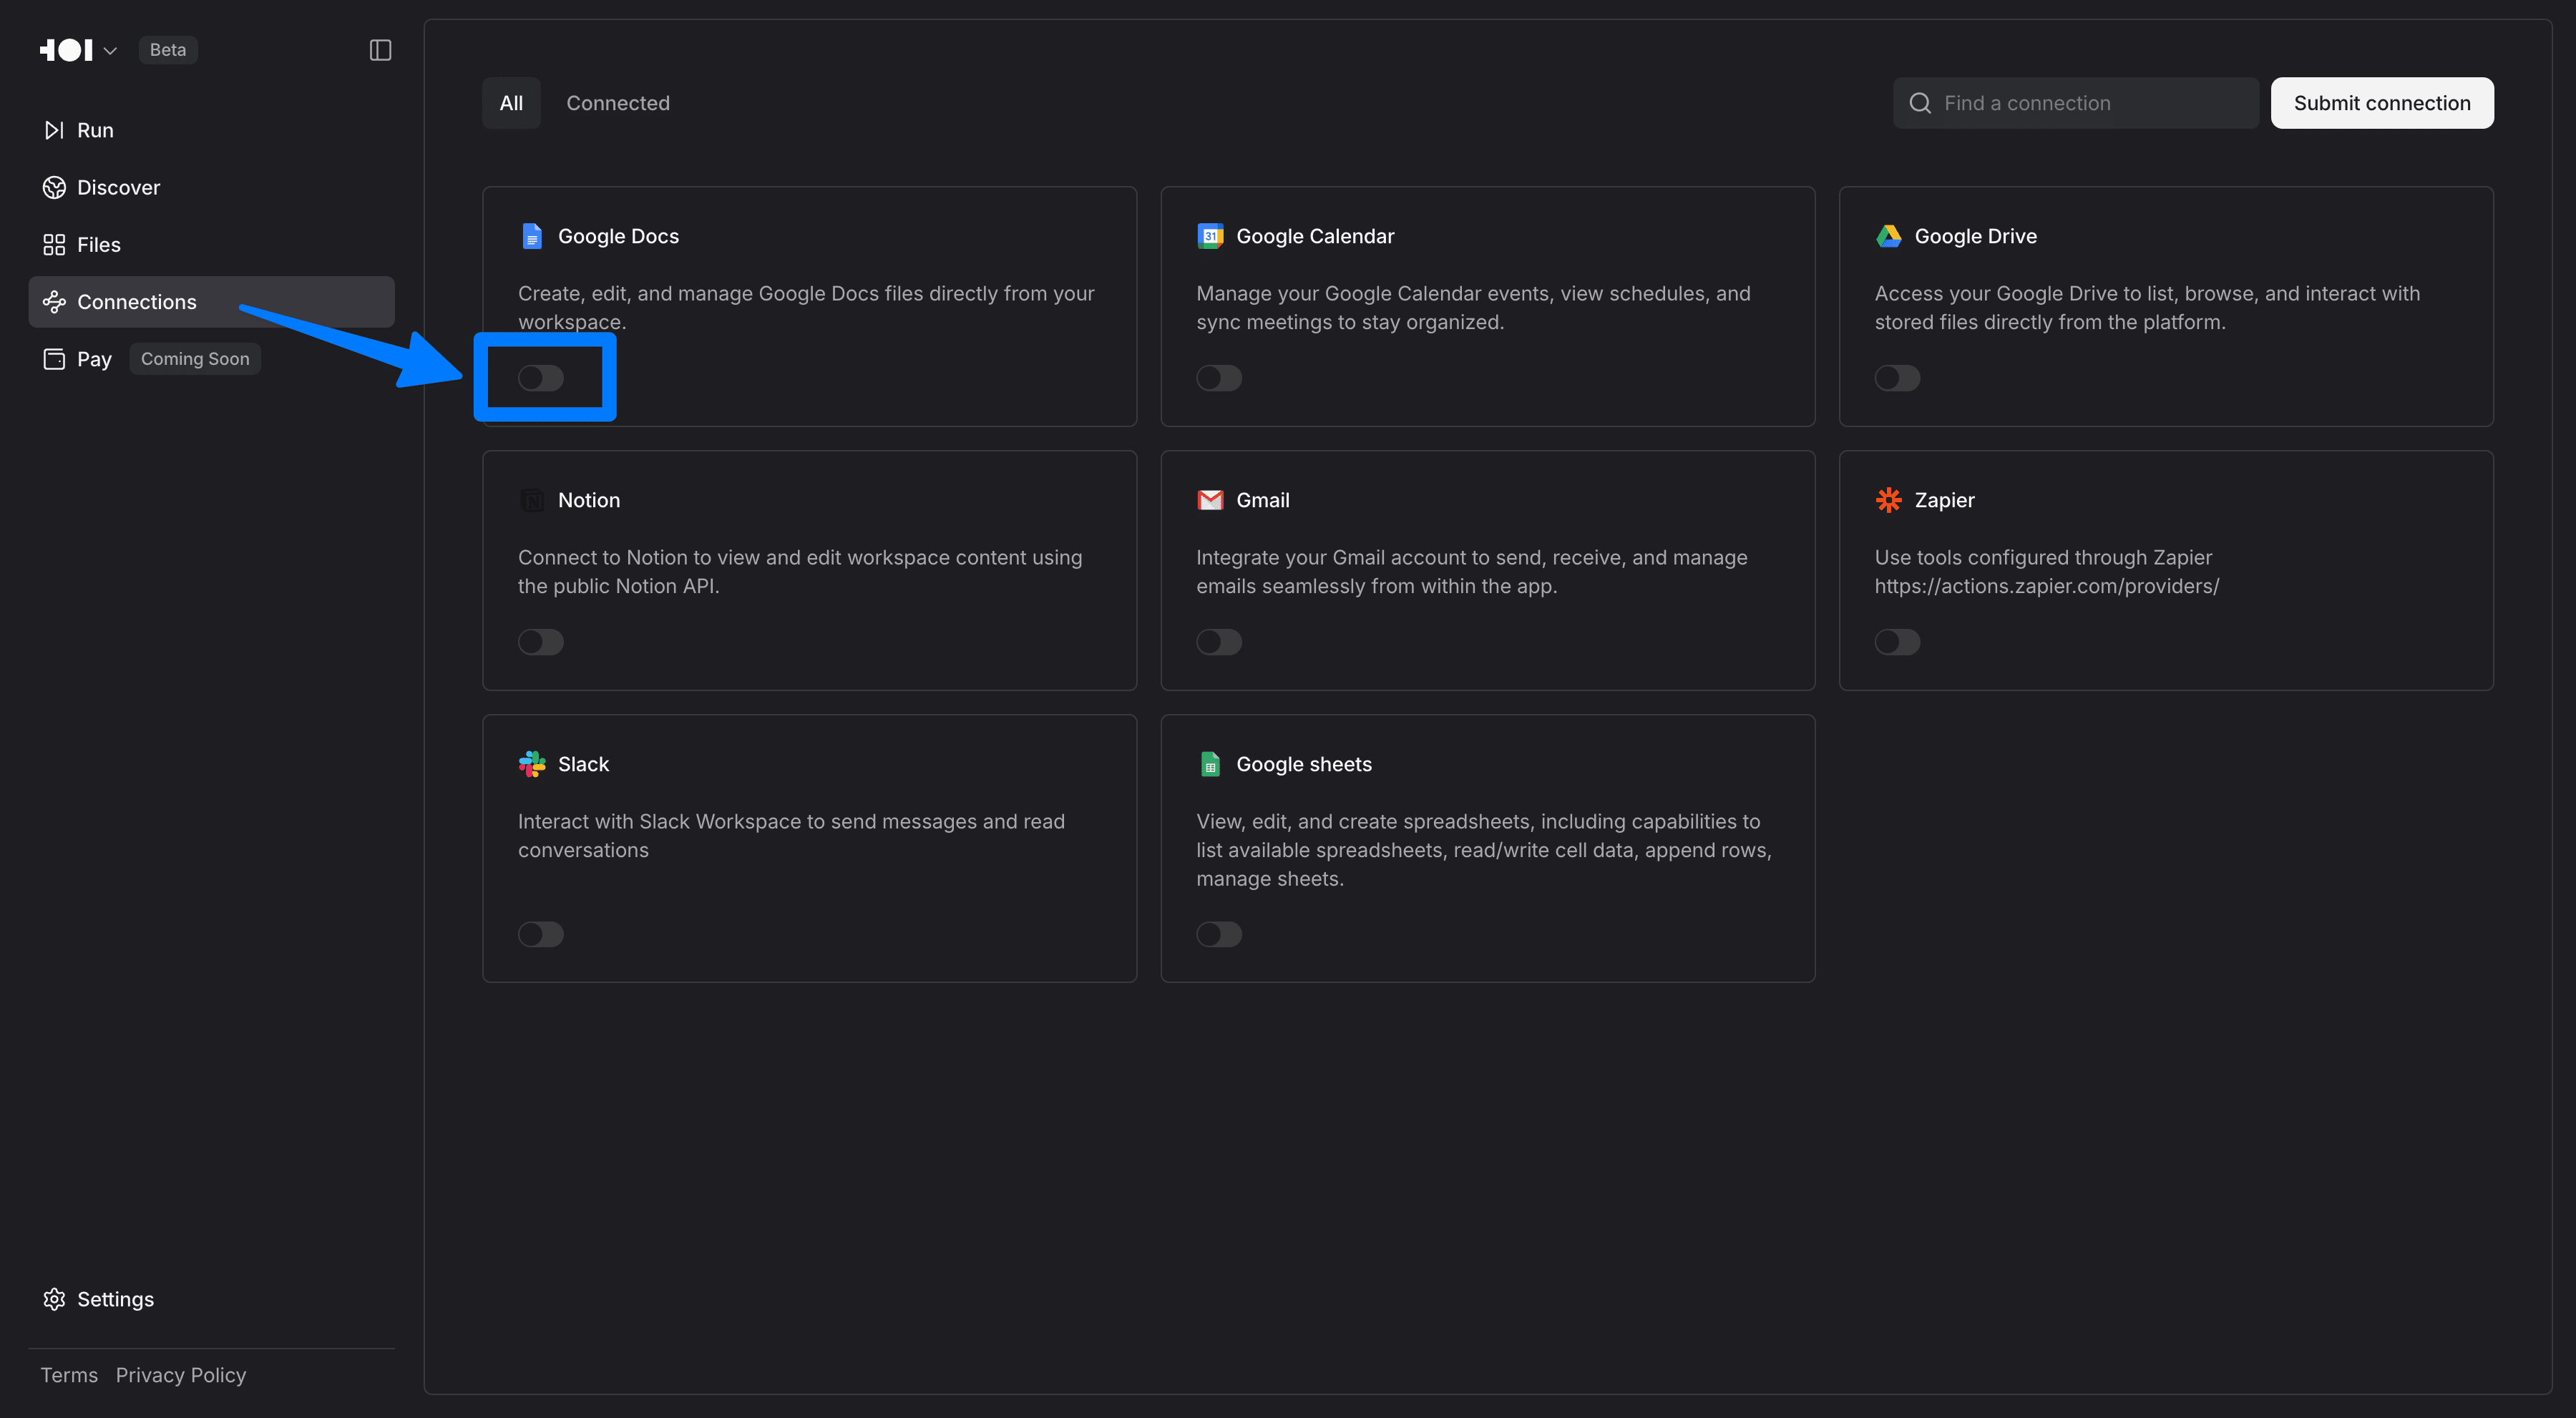Click the Google Calendar icon
Image resolution: width=2576 pixels, height=1418 pixels.
(1210, 236)
